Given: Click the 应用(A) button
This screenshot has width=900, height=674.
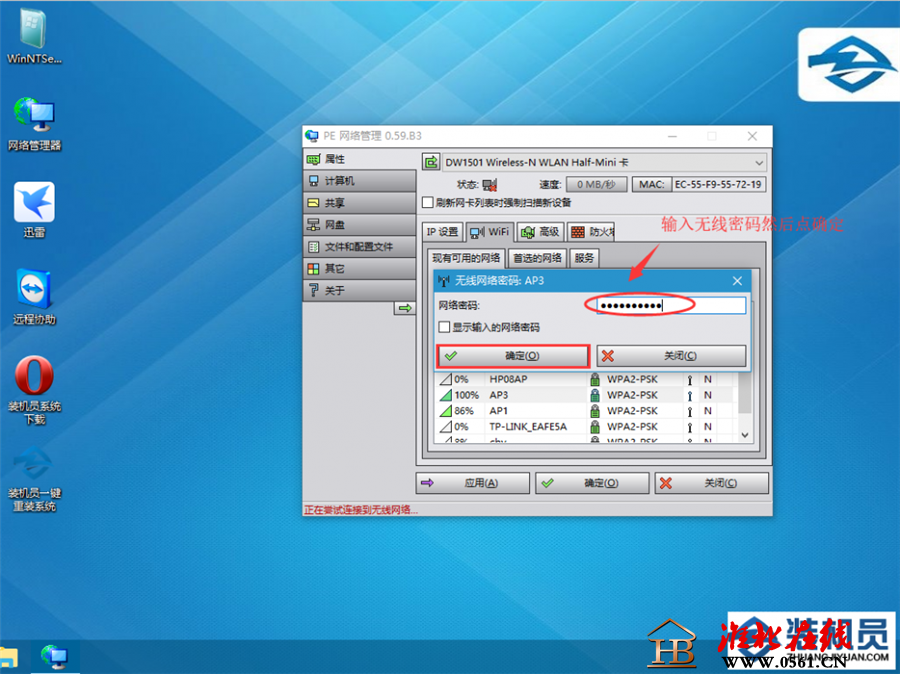Looking at the screenshot, I should (472, 483).
